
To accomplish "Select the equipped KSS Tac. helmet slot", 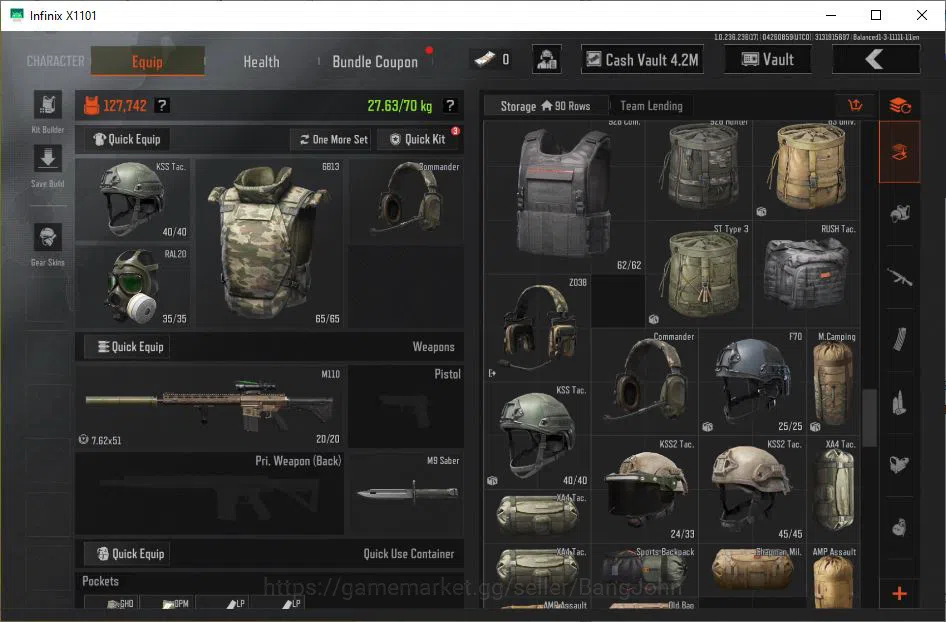I will (x=133, y=200).
